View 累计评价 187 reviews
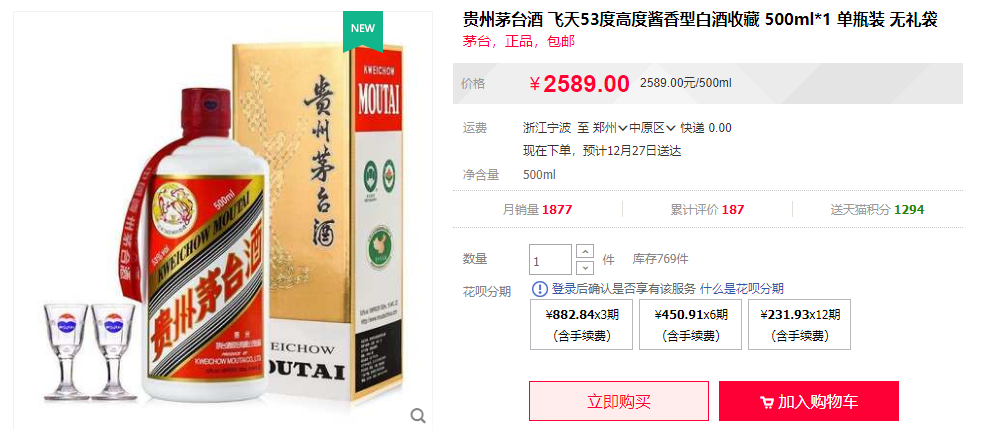The image size is (981, 430). (707, 210)
